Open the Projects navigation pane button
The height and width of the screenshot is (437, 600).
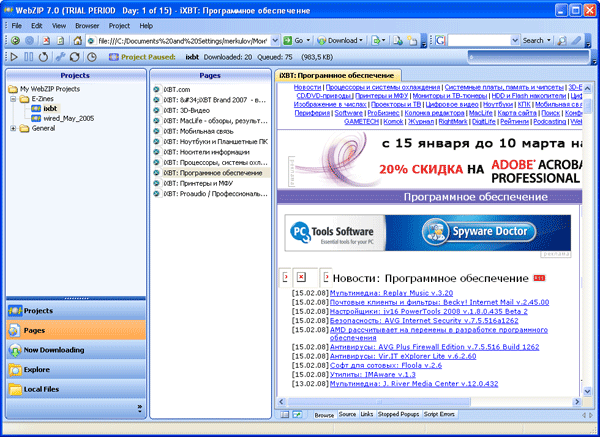(76, 311)
